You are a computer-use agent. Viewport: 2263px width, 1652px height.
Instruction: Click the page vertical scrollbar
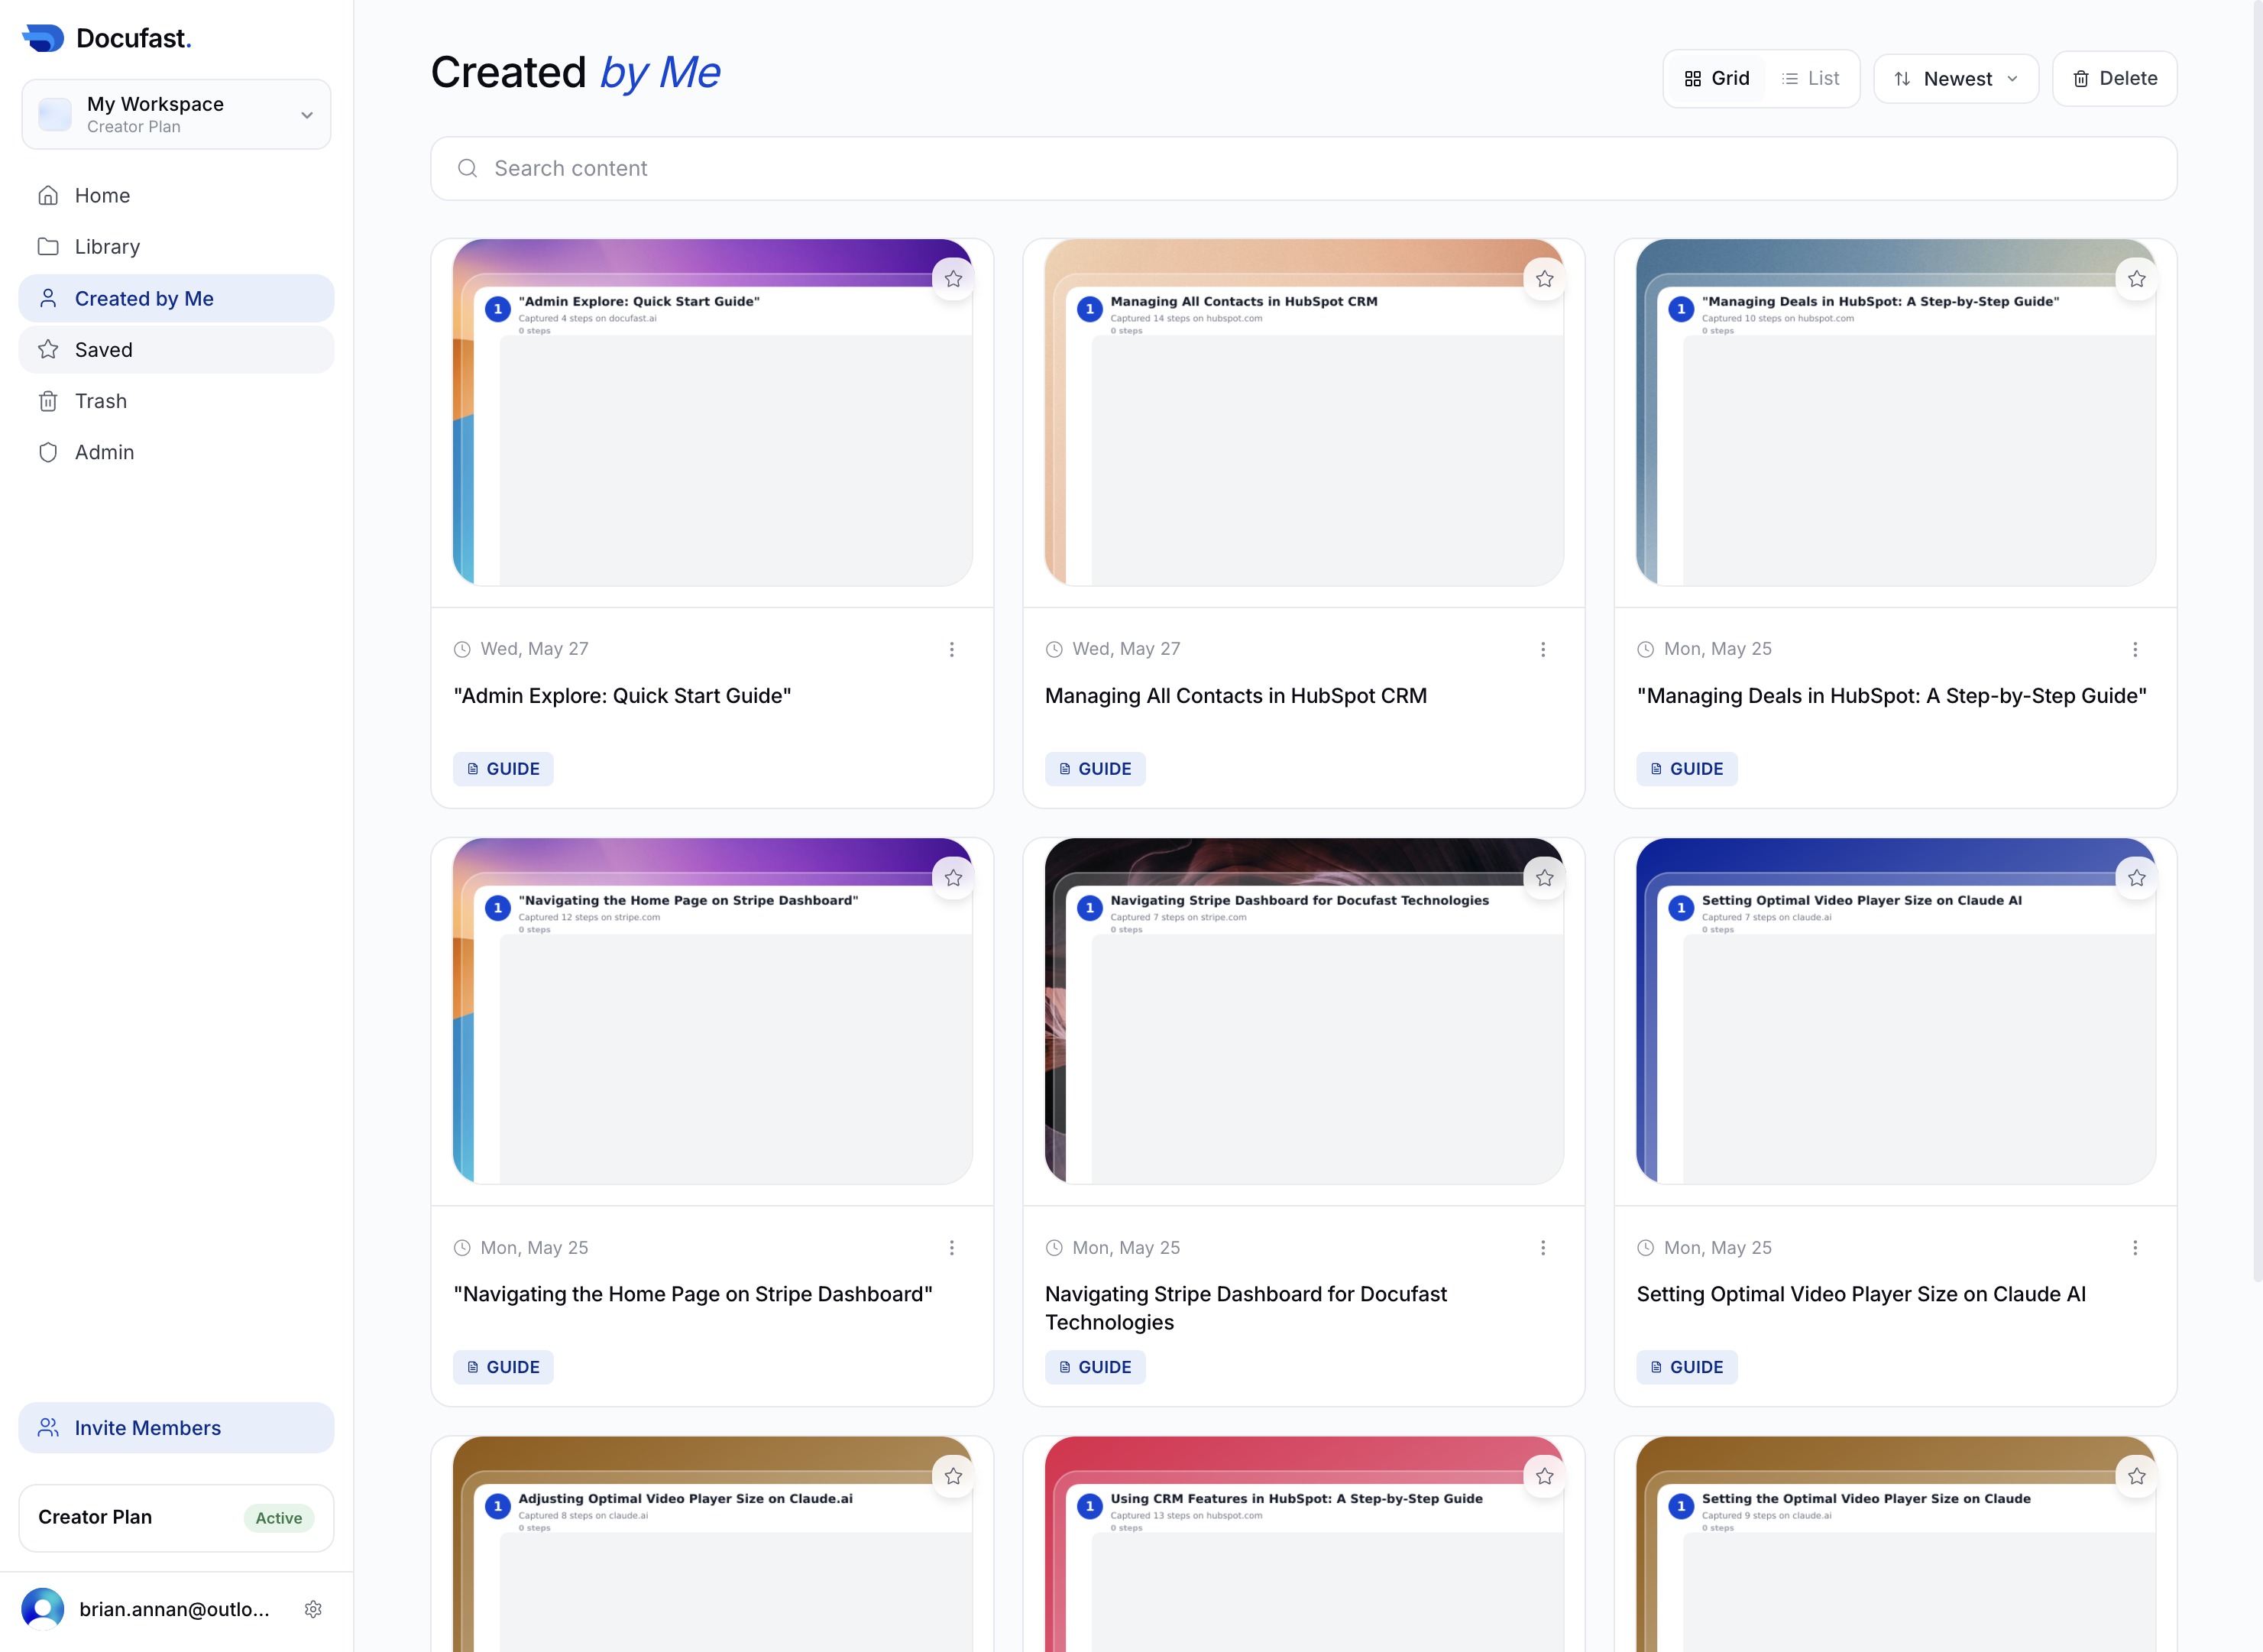click(x=2257, y=640)
